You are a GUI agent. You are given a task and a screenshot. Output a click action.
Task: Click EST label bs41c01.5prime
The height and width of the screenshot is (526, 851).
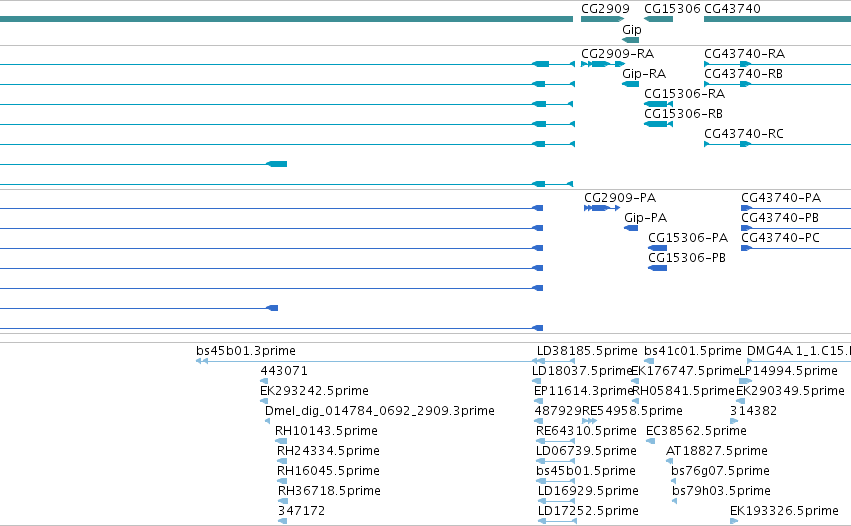tap(693, 351)
